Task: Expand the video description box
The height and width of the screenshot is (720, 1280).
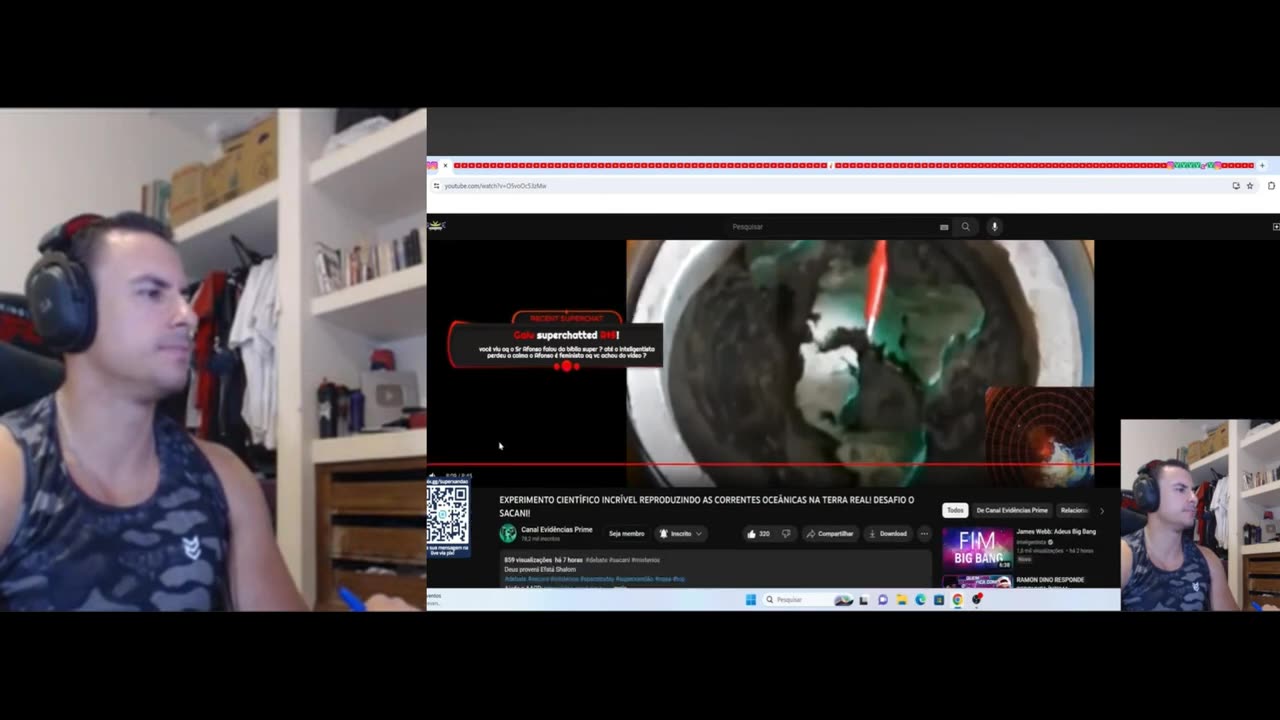Action: point(715,570)
